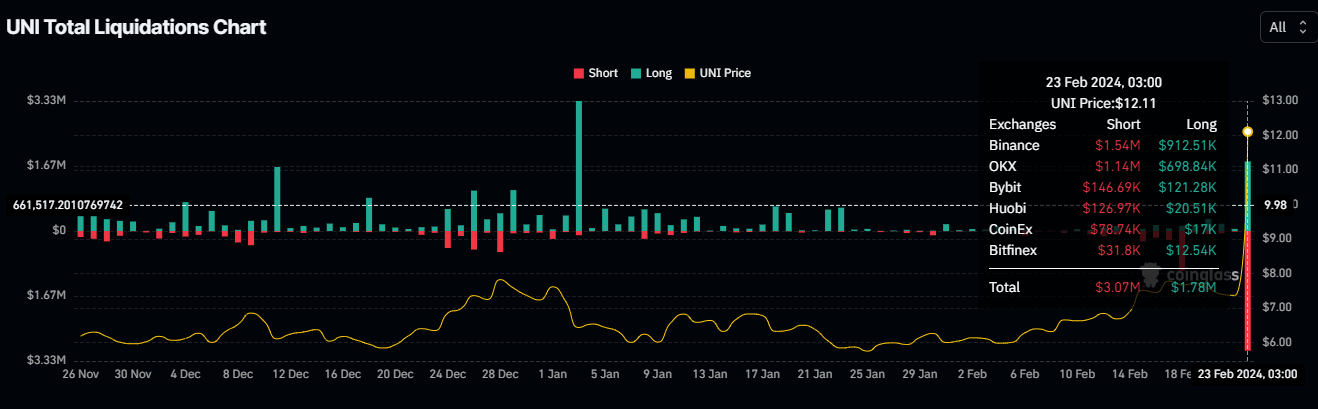
Task: Click the green Long legend color swatch
Action: [636, 74]
